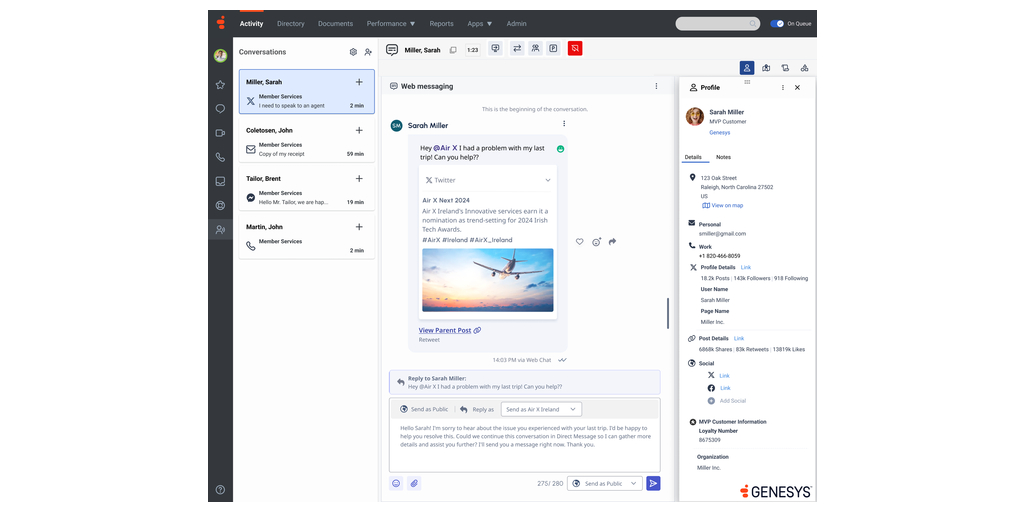Open conversation settings gear icon

point(353,52)
